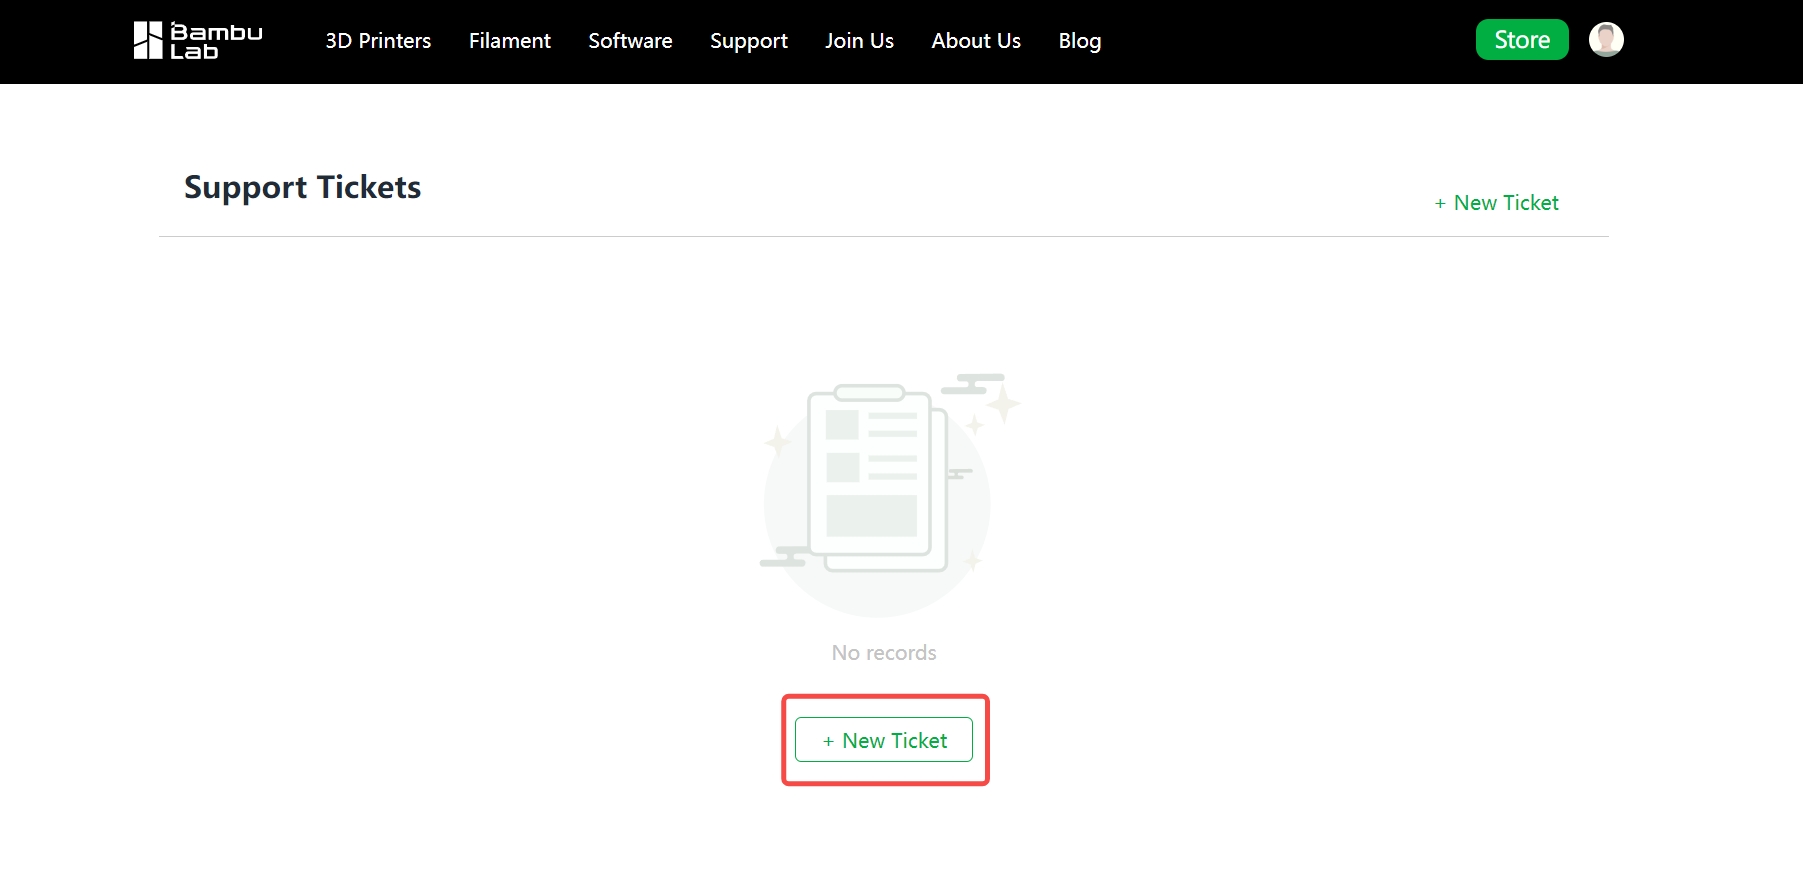This screenshot has height=884, width=1803.
Task: Click the outlined New Ticket button under No records
Action: pyautogui.click(x=884, y=740)
